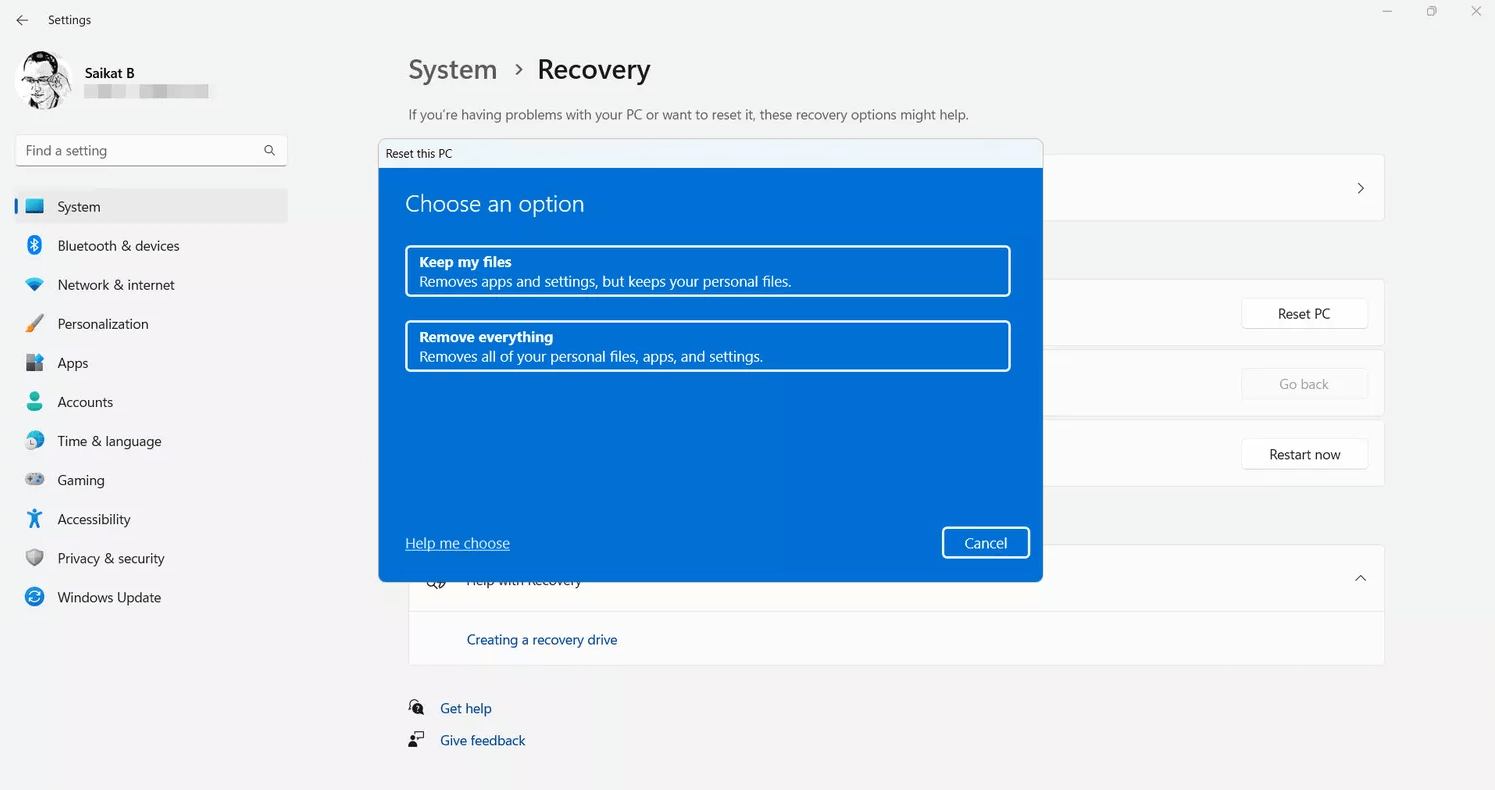Screen dimensions: 1495x790
Task: Click the Accessibility icon
Action: [33, 519]
